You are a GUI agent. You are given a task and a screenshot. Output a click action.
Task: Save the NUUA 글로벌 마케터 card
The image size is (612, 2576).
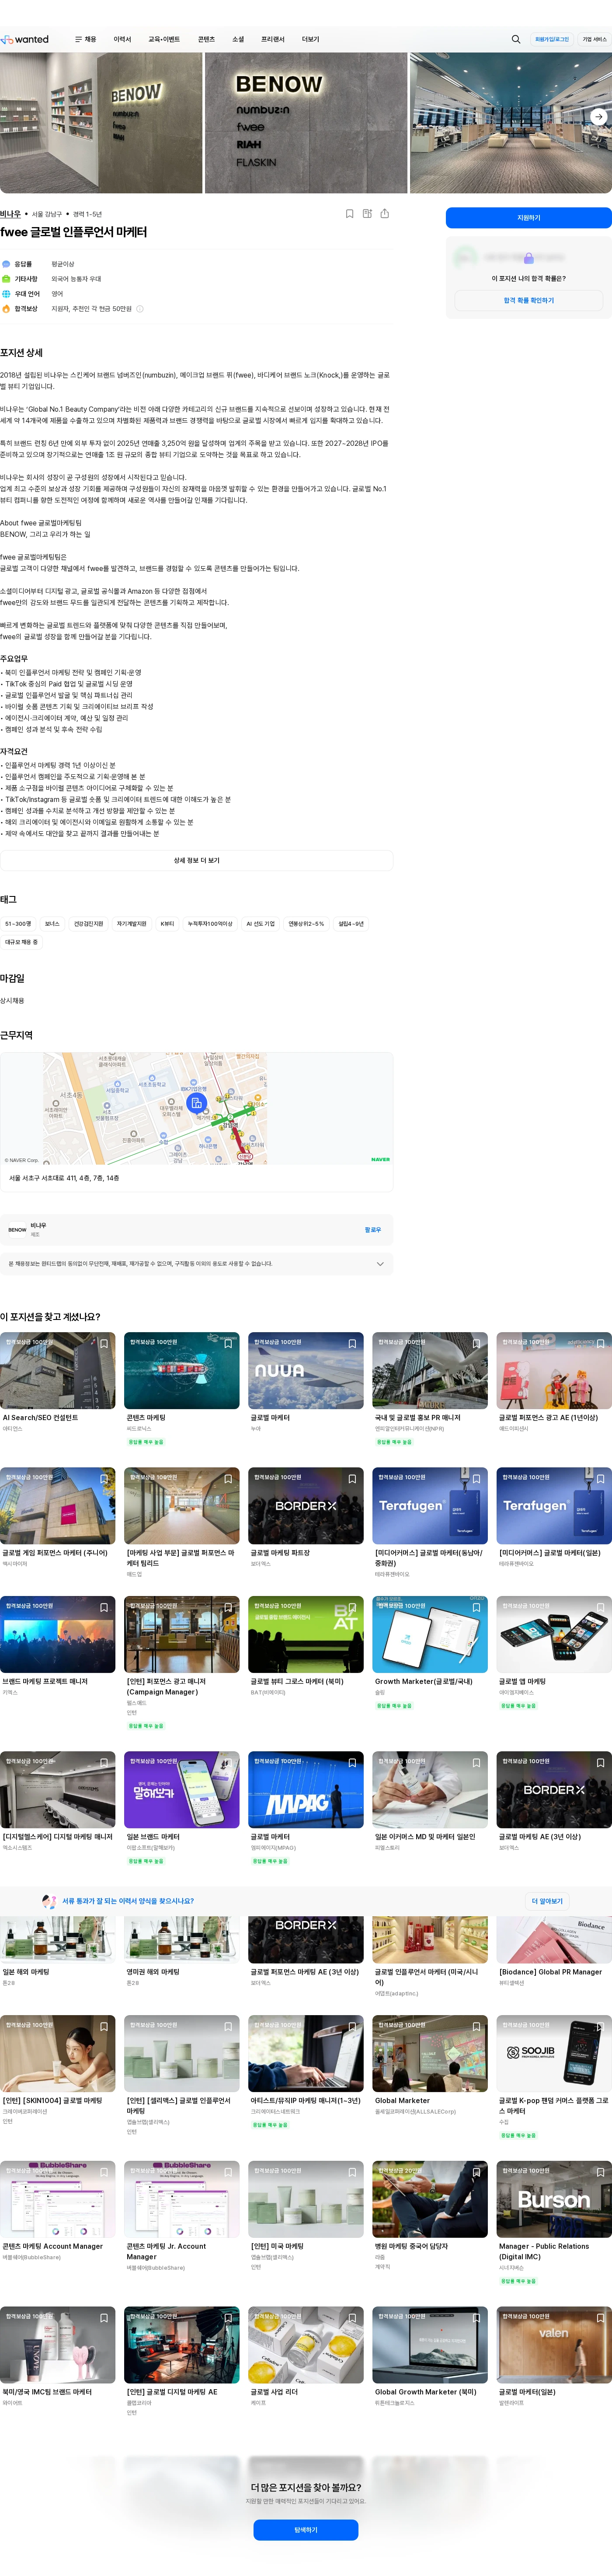click(352, 1343)
